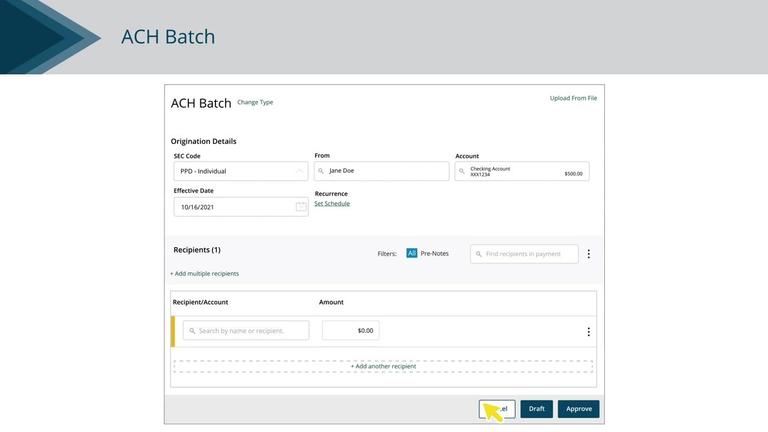Viewport: 768px width, 432px height.
Task: Click the Set Schedule recurrence link
Action: tap(332, 203)
